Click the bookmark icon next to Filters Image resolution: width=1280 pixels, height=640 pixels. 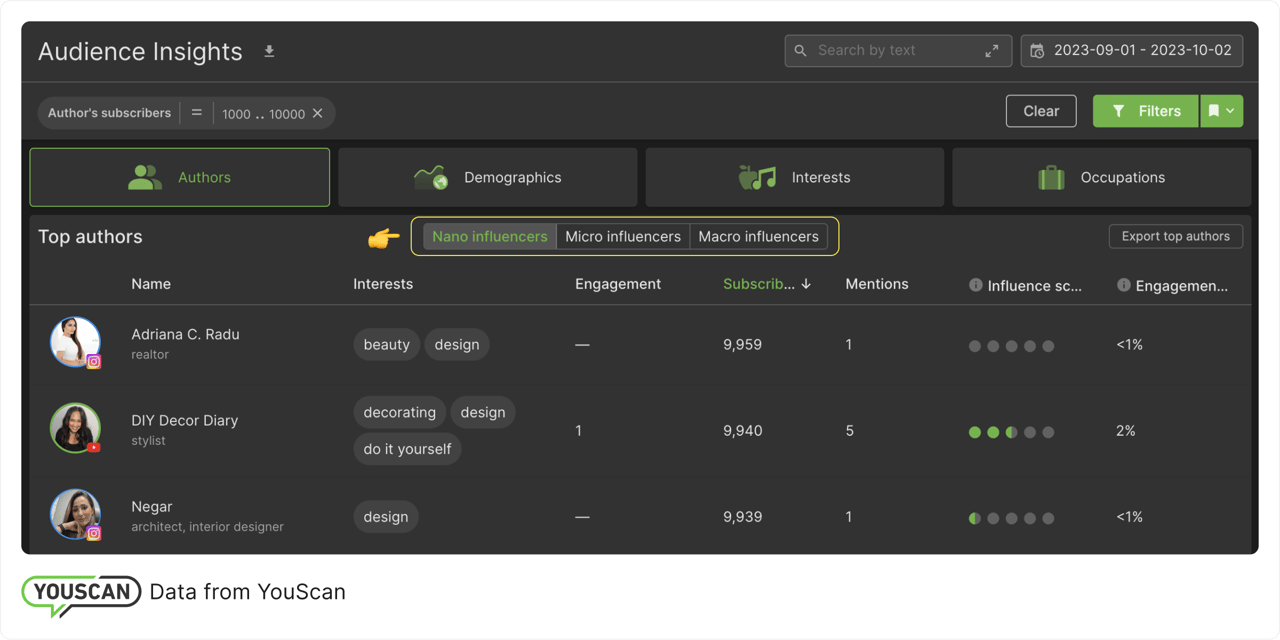(x=1213, y=111)
